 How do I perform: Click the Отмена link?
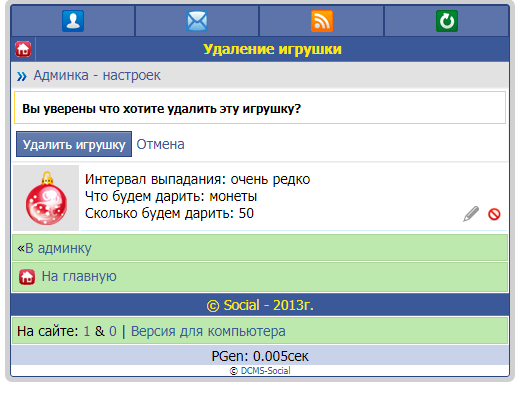(x=160, y=144)
